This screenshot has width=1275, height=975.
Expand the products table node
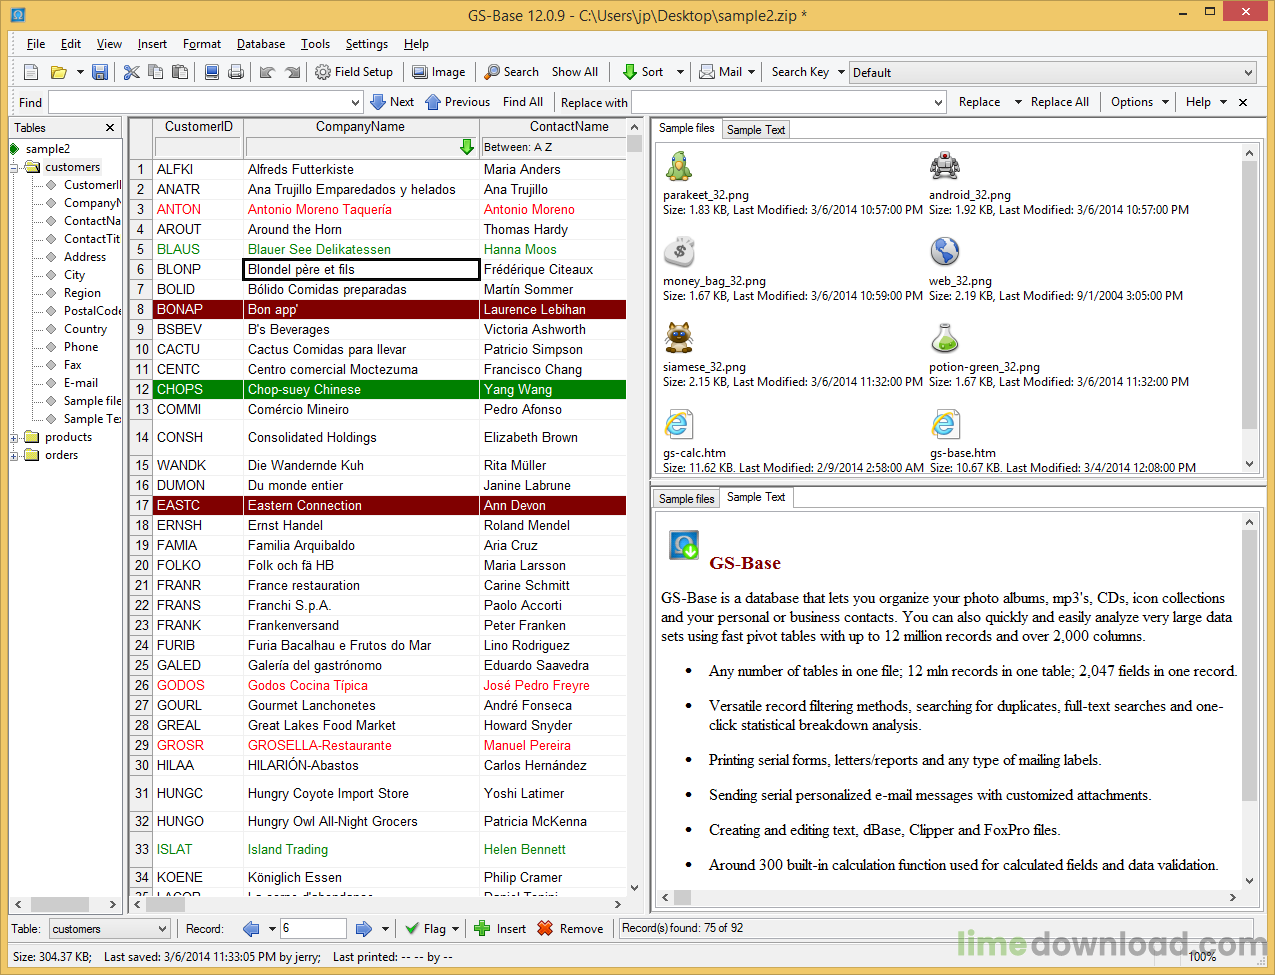coord(15,437)
